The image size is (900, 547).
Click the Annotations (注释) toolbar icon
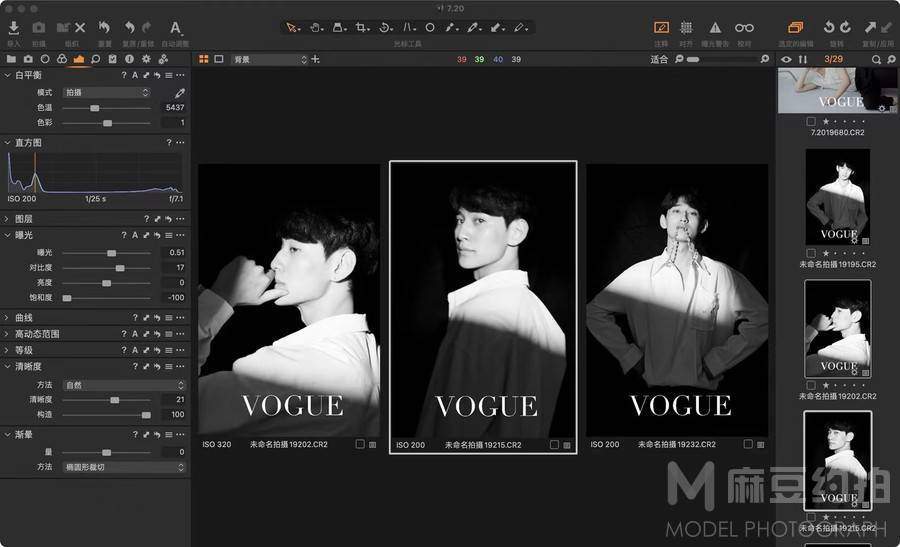click(x=661, y=28)
